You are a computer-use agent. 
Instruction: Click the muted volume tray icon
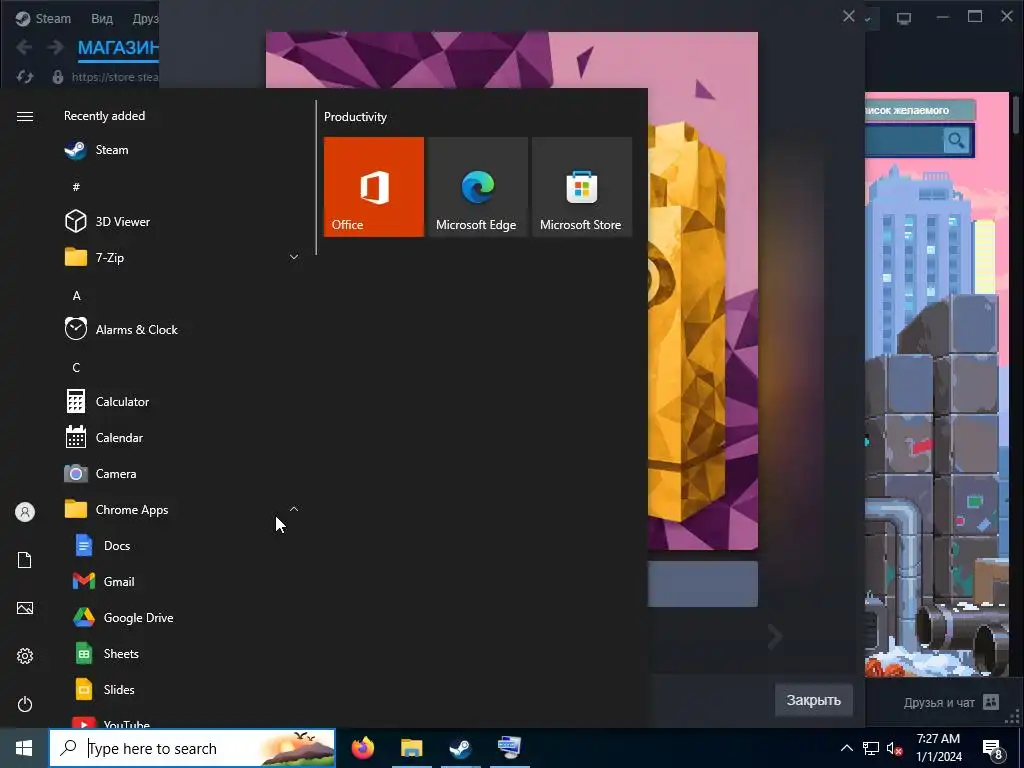[x=895, y=748]
